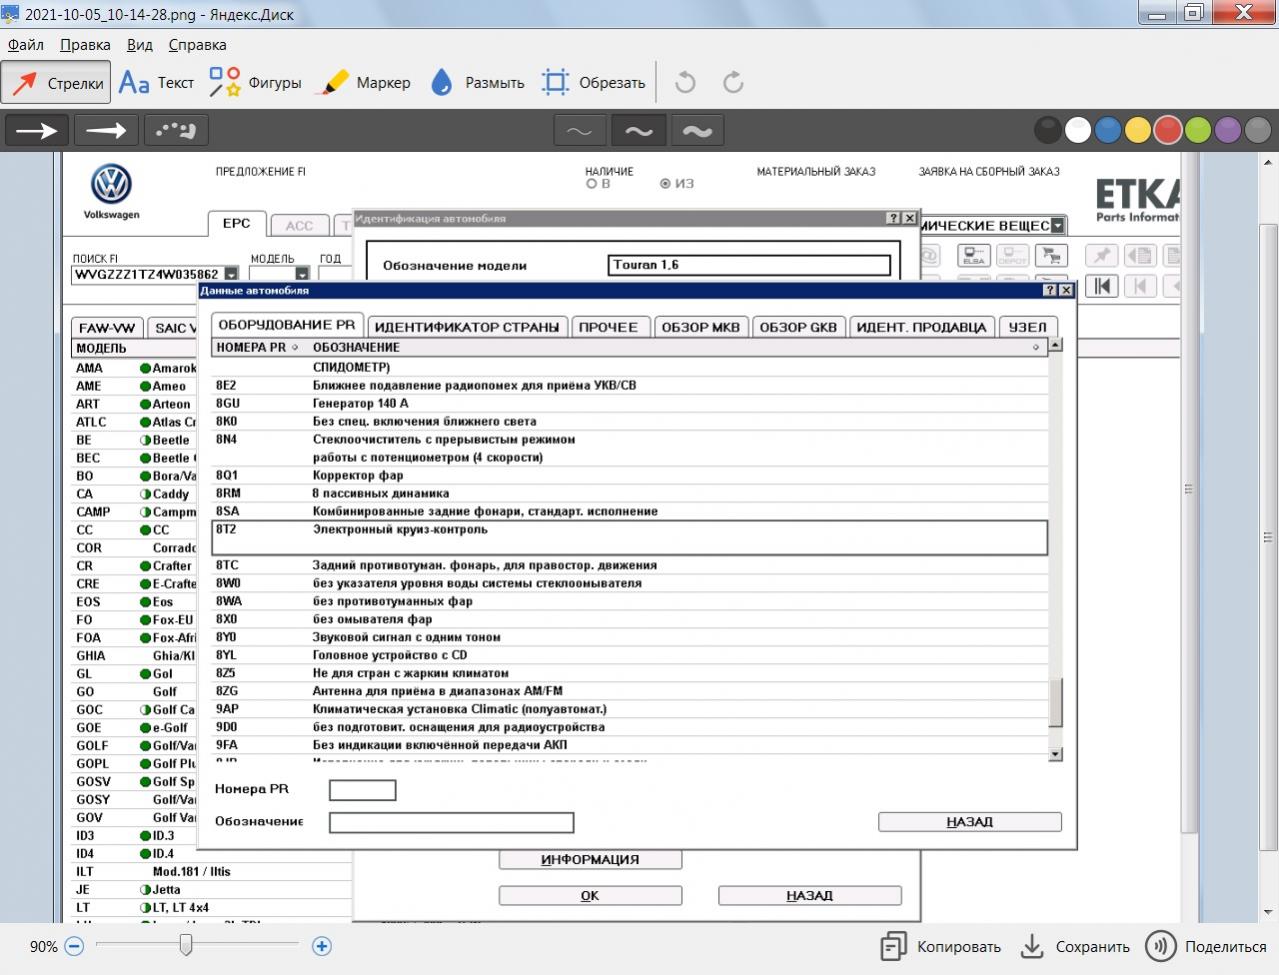Pick the Размыть blur tool

tap(477, 83)
